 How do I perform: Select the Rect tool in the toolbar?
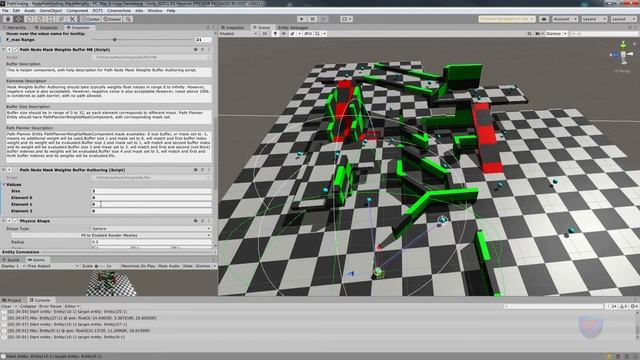tap(51, 19)
